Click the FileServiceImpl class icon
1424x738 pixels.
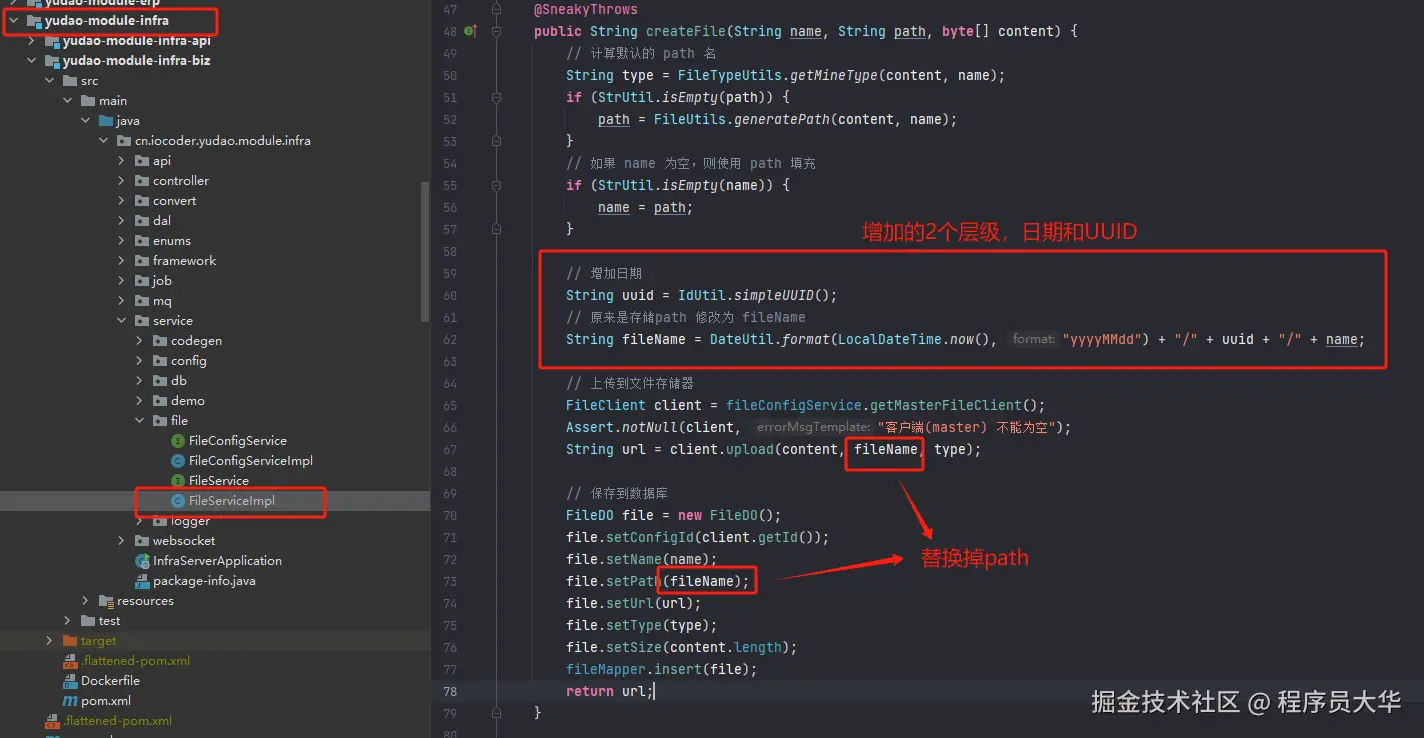point(178,501)
